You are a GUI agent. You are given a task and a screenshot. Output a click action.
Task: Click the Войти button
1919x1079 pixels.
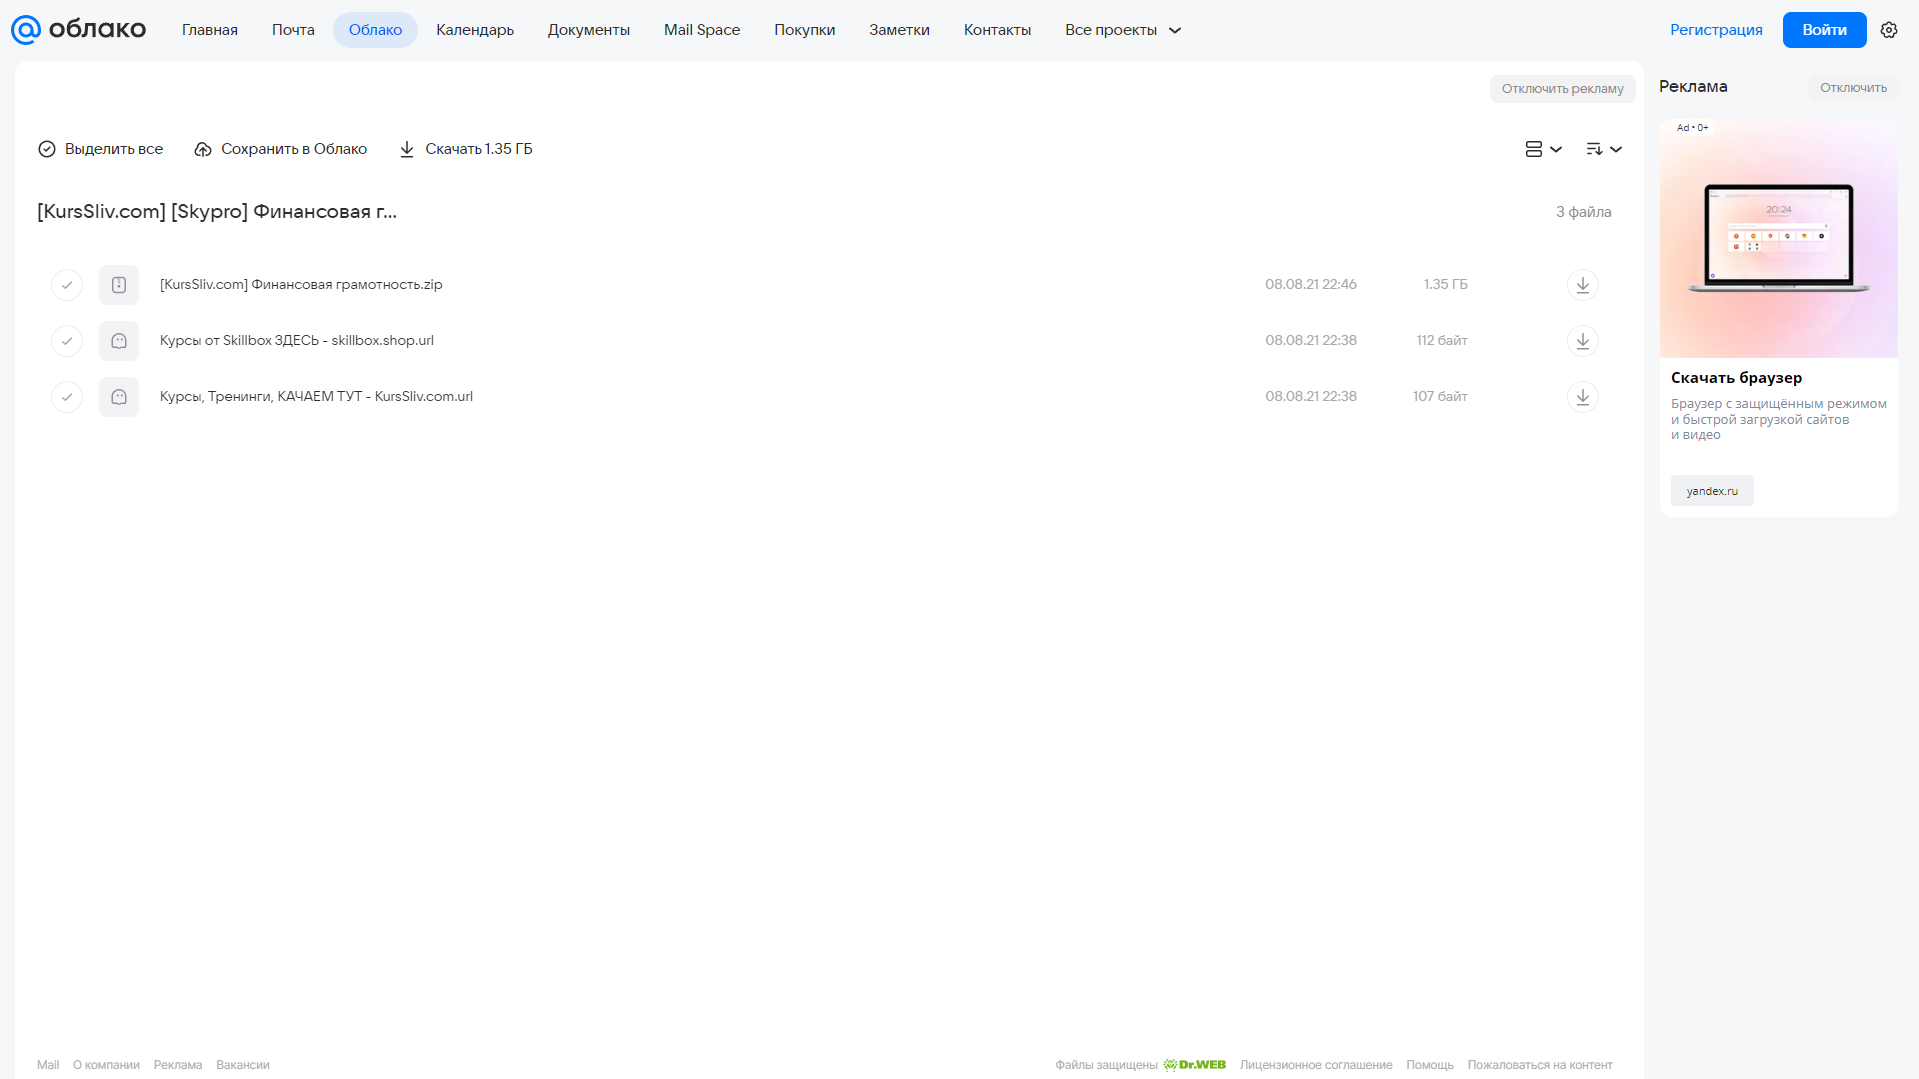tap(1824, 30)
